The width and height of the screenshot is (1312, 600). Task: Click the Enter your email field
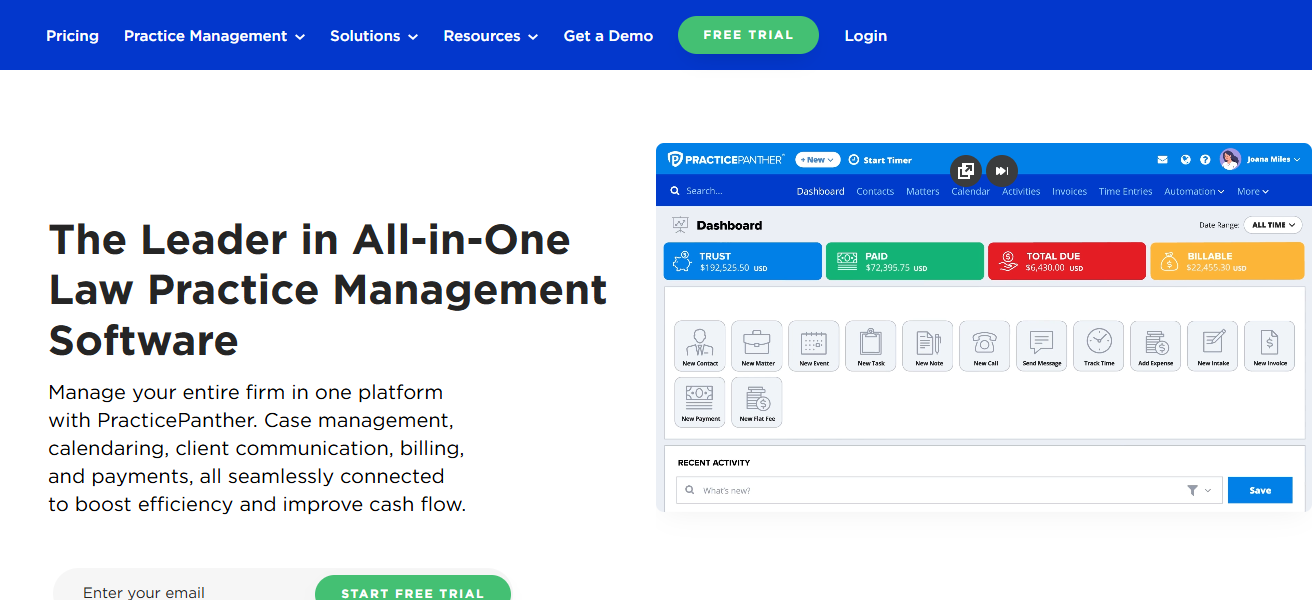tap(185, 588)
